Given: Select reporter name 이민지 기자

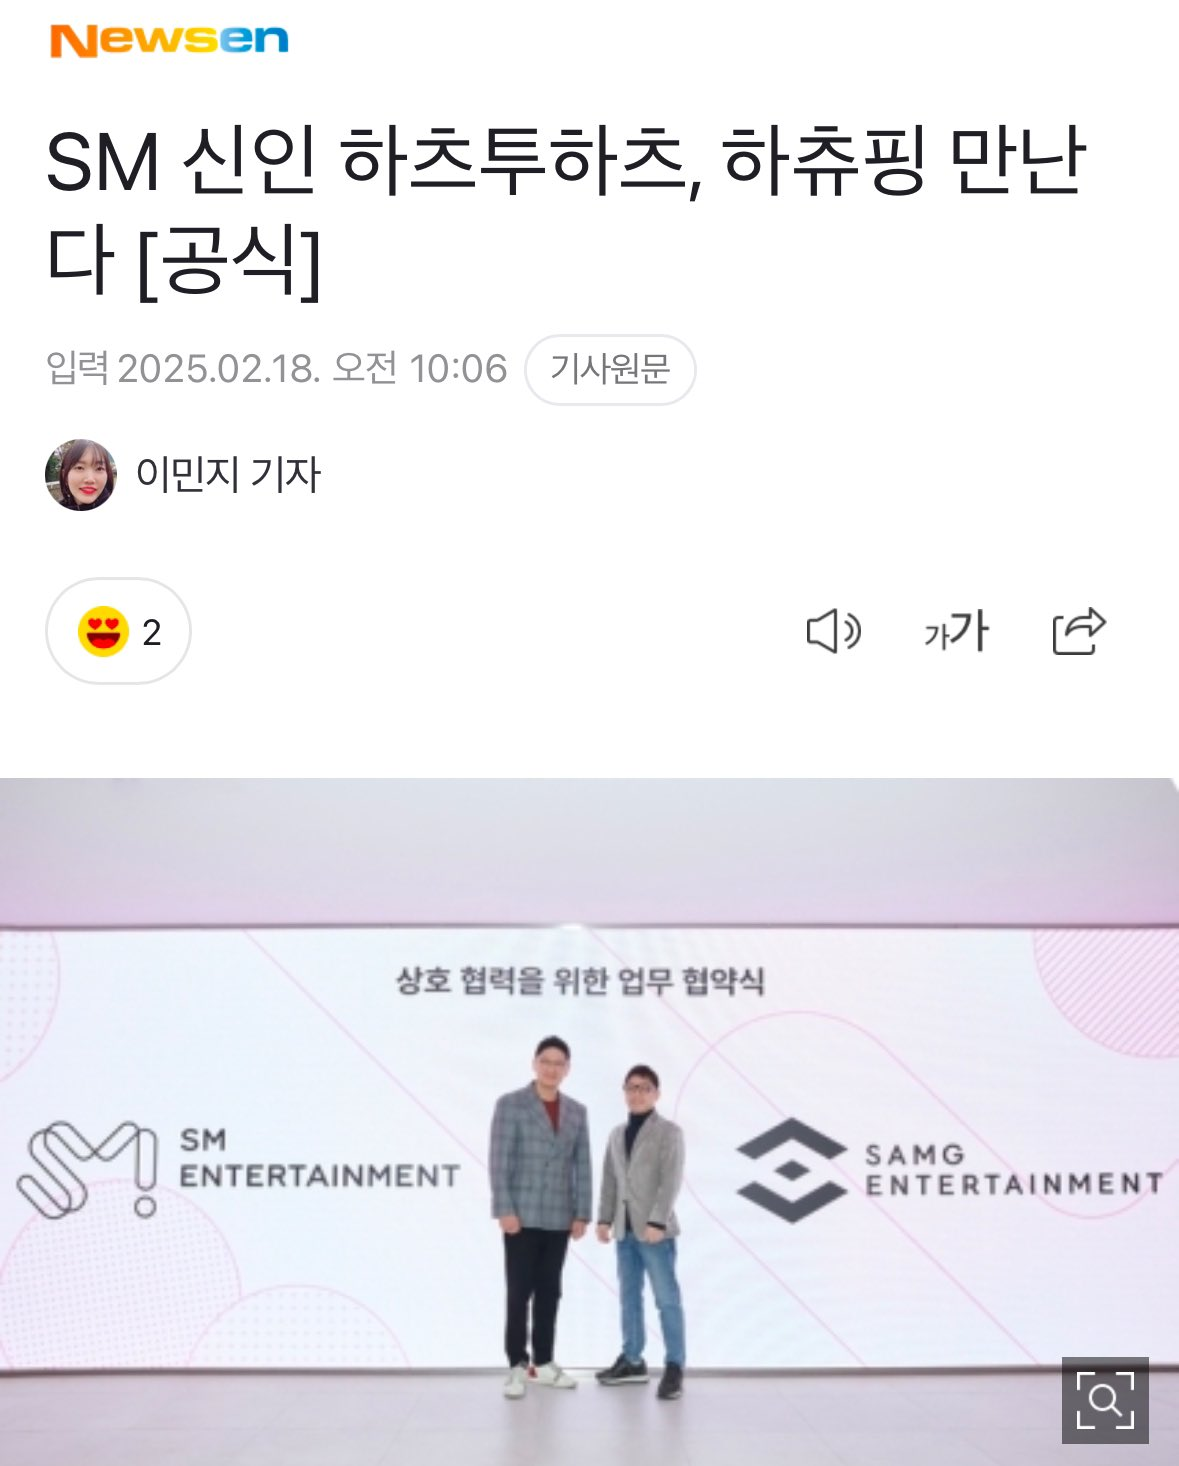Looking at the screenshot, I should [228, 474].
